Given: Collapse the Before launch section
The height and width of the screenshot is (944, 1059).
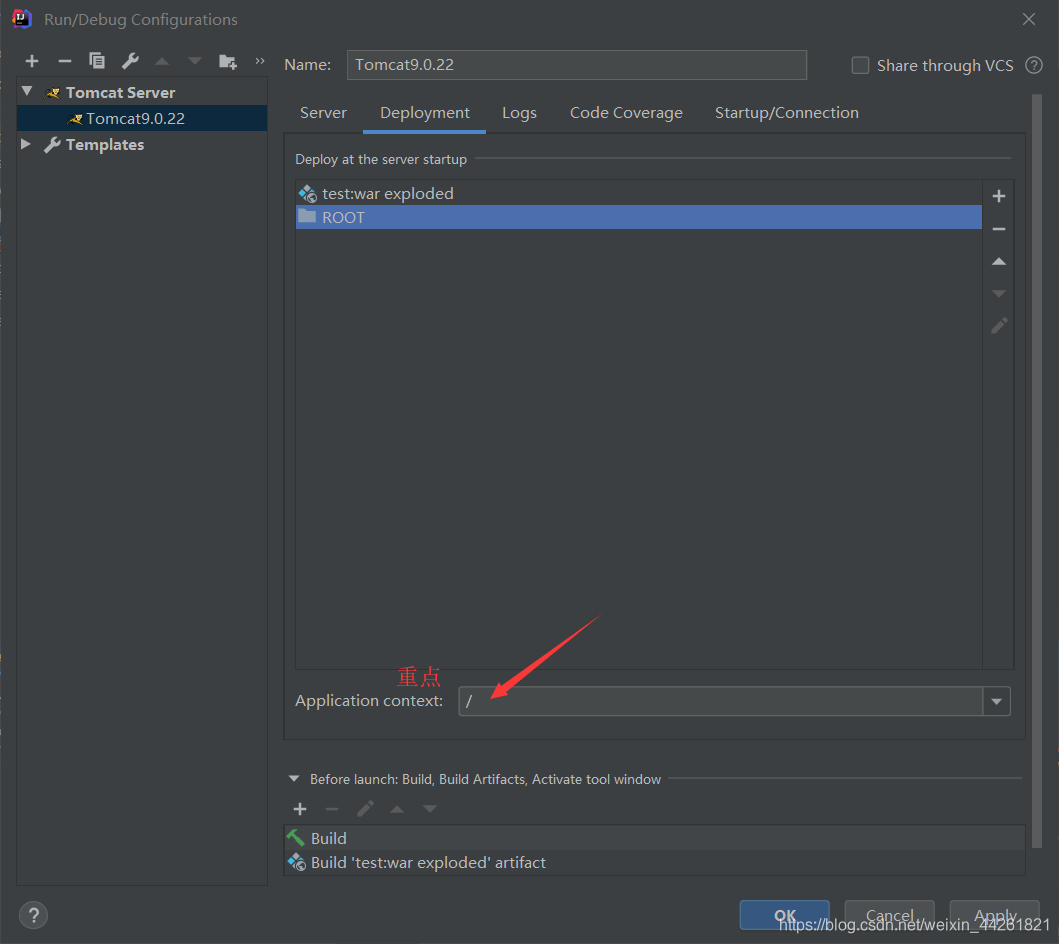Looking at the screenshot, I should [294, 779].
